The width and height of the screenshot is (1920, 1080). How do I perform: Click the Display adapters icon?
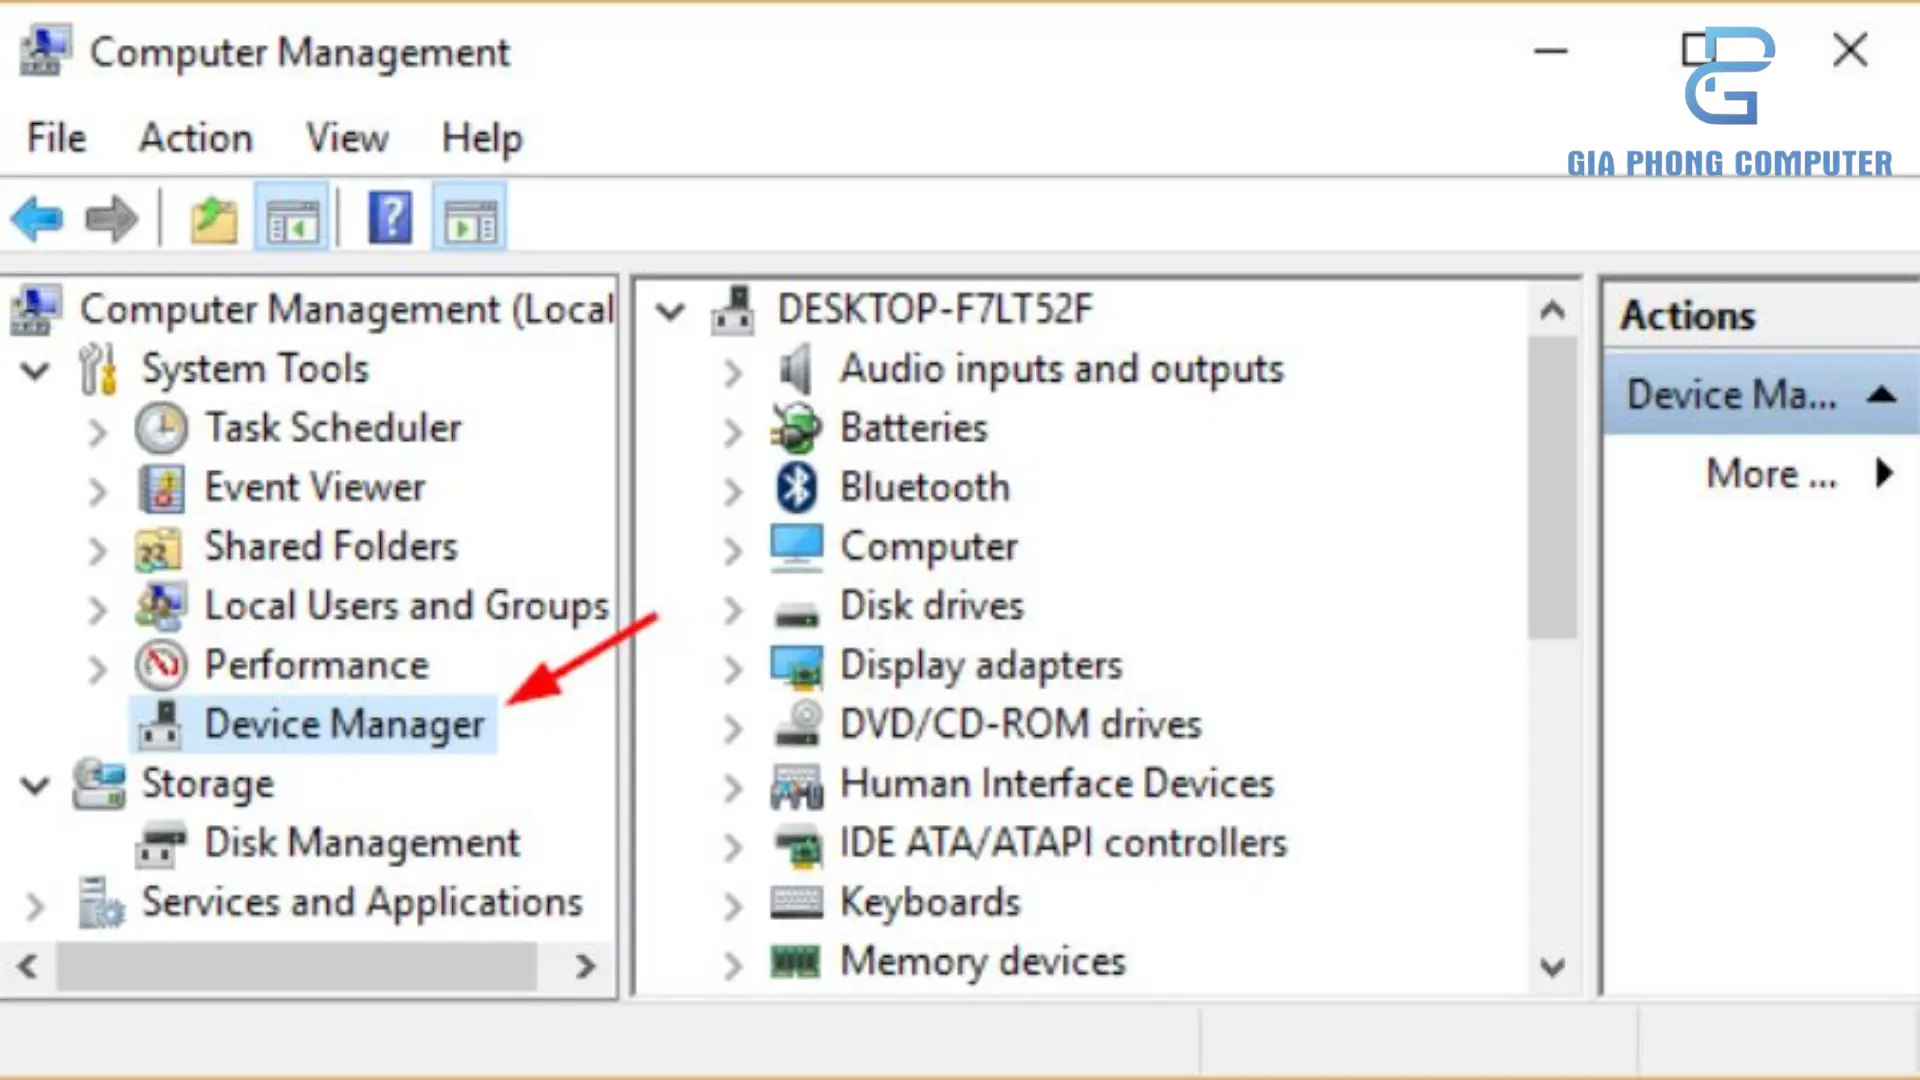click(797, 665)
